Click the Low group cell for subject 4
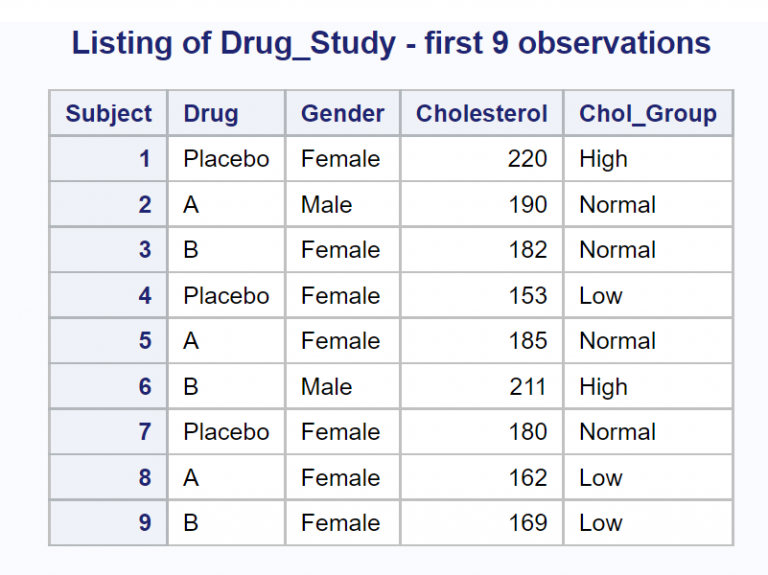The image size is (768, 575). [x=600, y=296]
